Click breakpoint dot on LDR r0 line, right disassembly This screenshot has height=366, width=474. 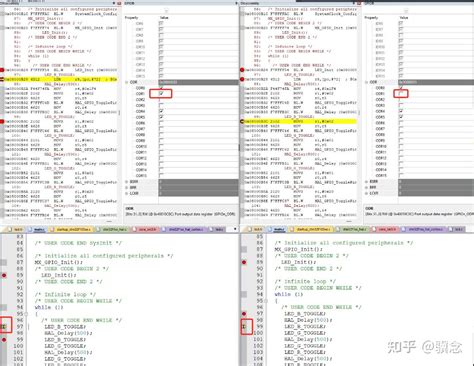tap(242, 79)
